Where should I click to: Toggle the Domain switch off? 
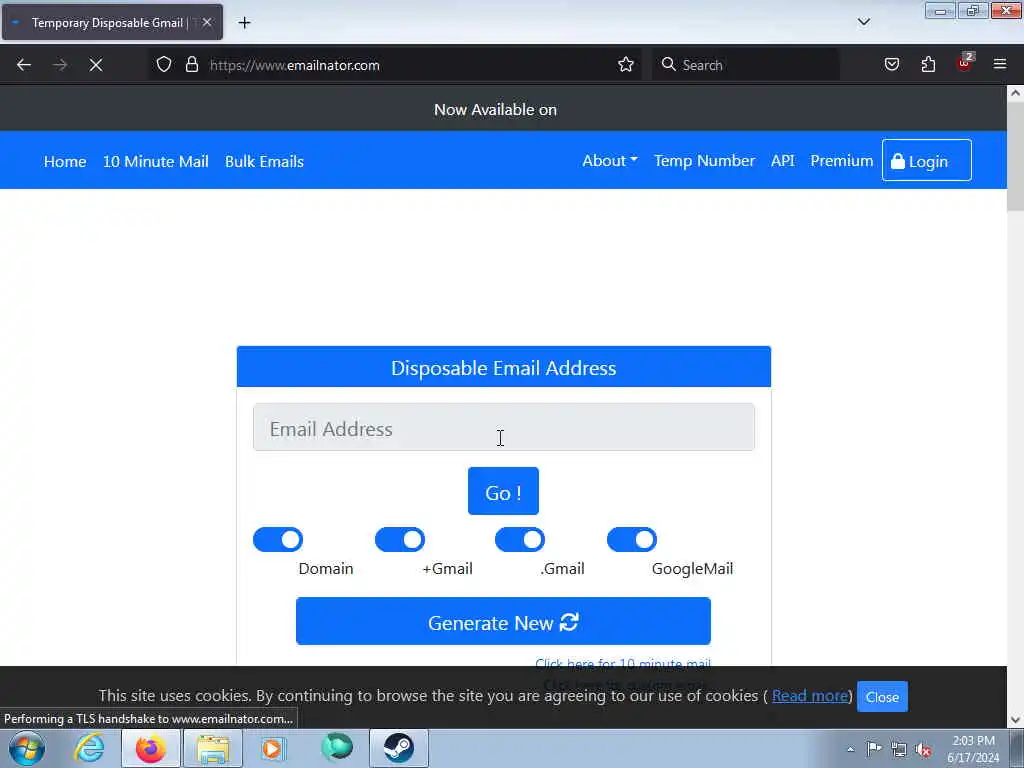pos(278,539)
